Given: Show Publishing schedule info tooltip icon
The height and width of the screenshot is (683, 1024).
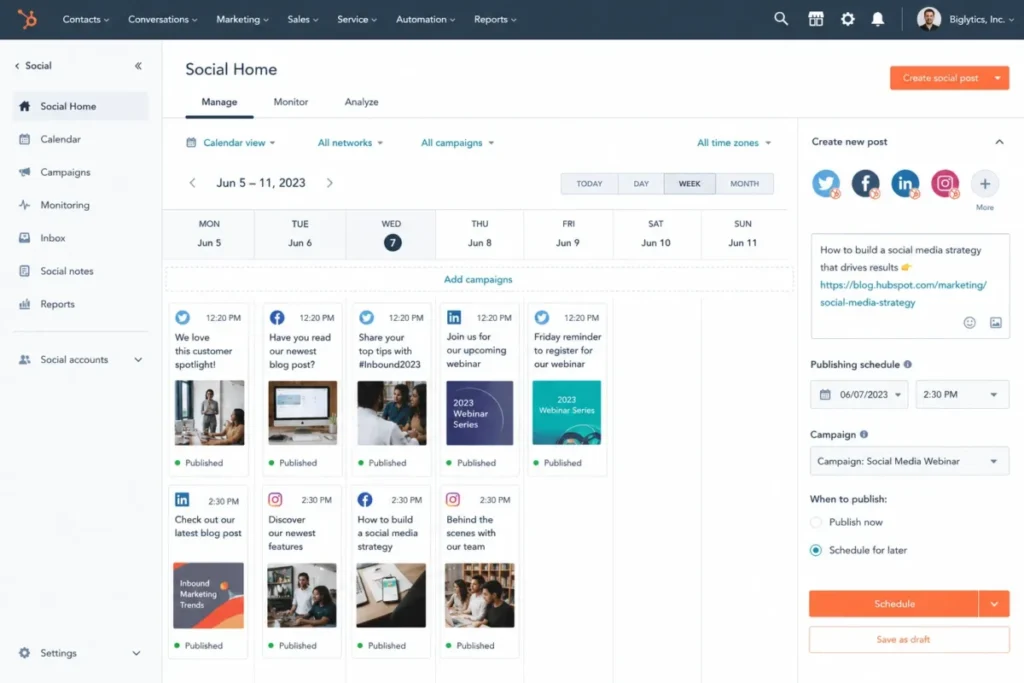Looking at the screenshot, I should click(908, 364).
